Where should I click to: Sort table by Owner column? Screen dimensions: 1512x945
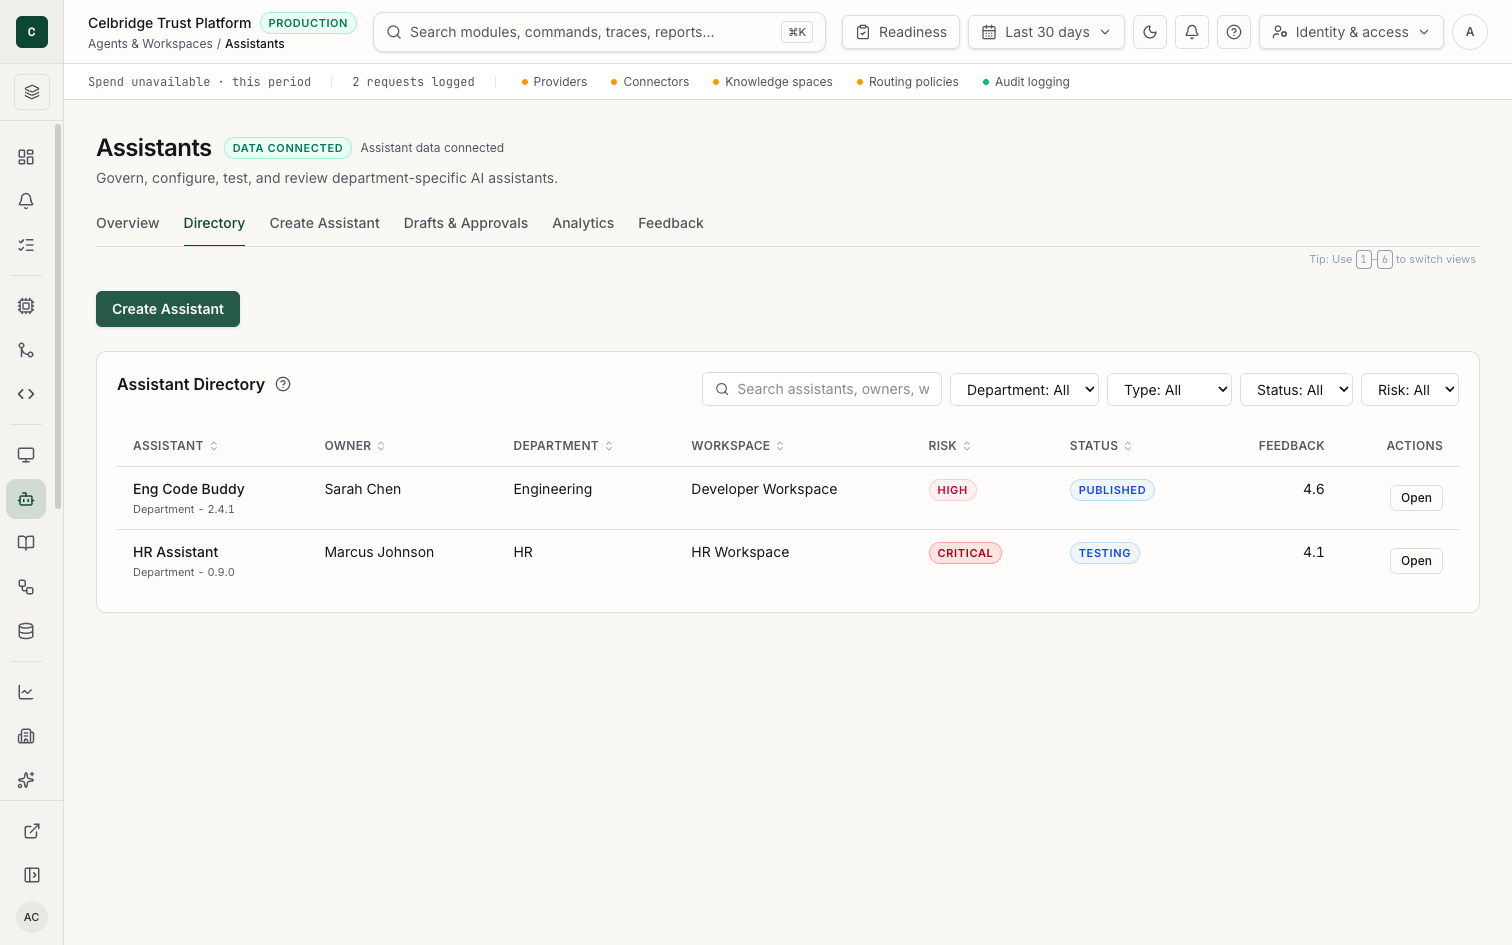pos(355,446)
